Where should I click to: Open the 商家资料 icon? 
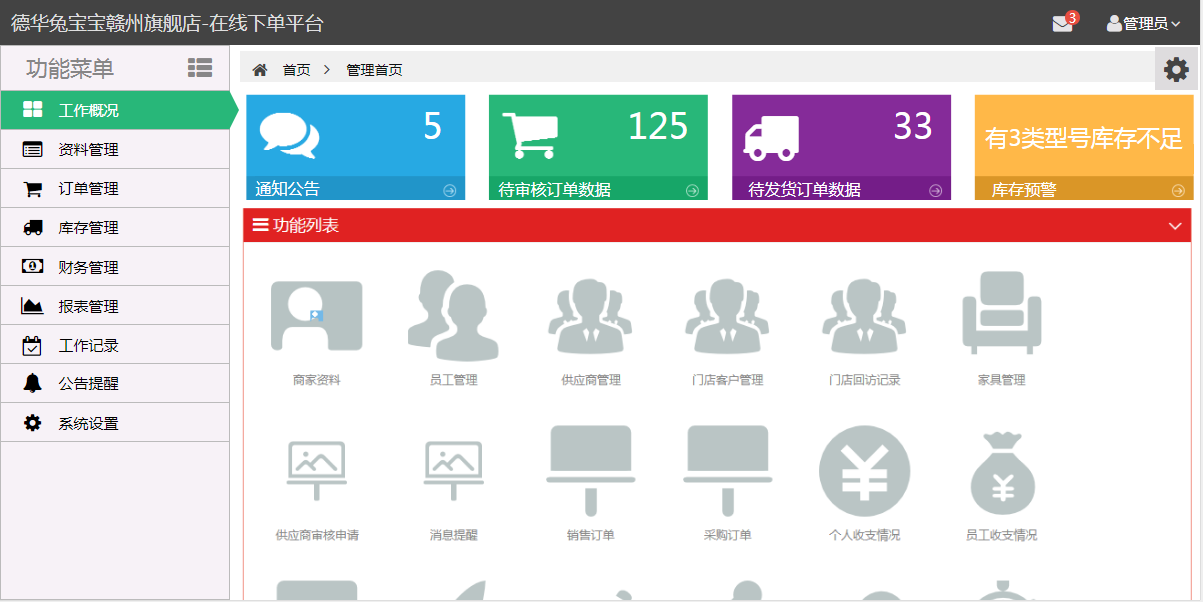coord(316,316)
